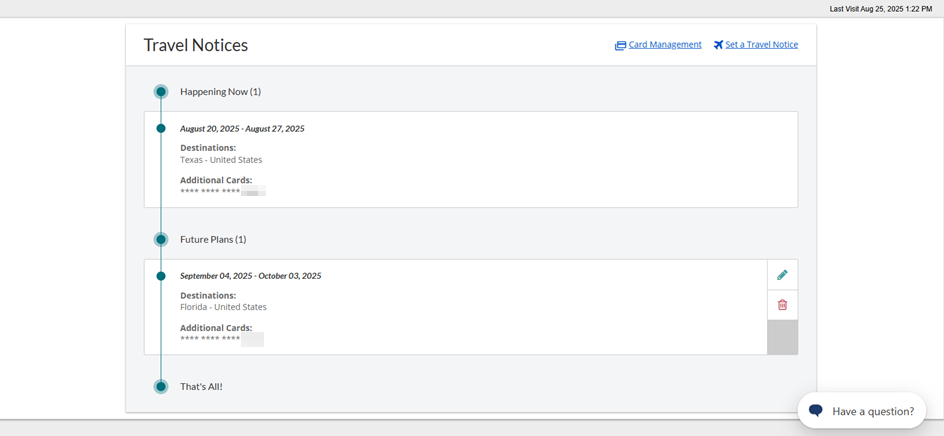
Task: Click the Happening Now (1) section label
Action: [220, 92]
